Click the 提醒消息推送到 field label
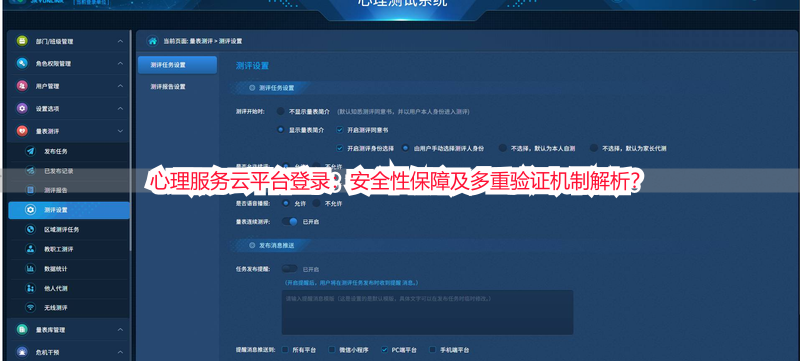The image size is (800, 361). click(255, 350)
